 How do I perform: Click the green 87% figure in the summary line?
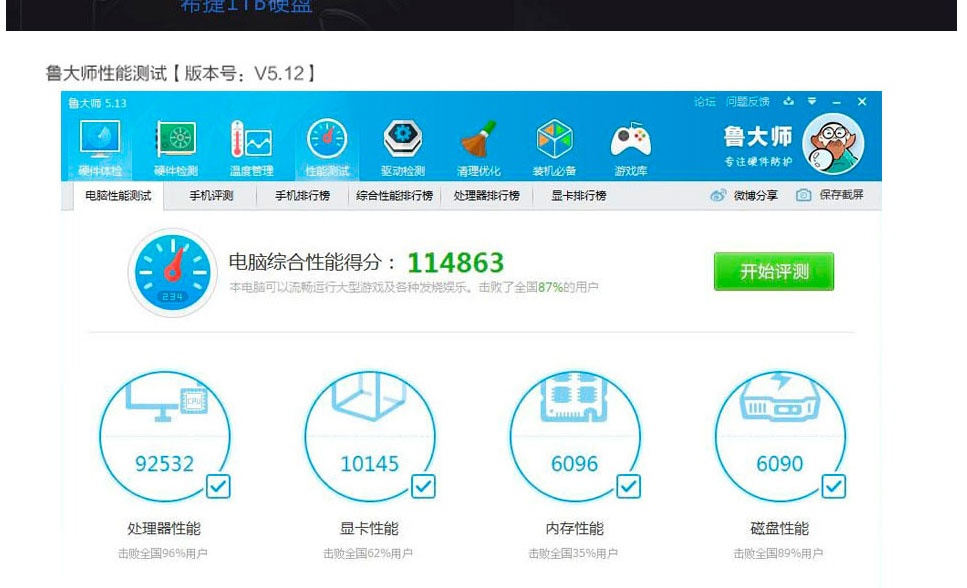550,287
